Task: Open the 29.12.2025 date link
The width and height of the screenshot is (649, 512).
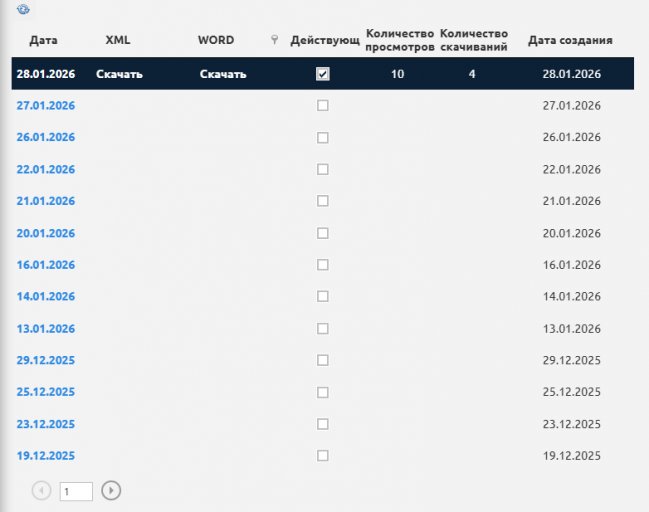Action: coord(46,360)
